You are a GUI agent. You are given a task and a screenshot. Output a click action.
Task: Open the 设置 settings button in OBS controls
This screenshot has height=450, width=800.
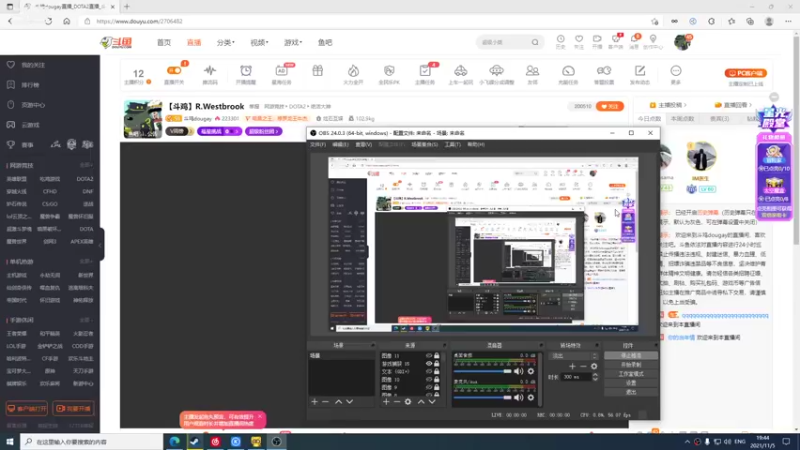click(631, 383)
